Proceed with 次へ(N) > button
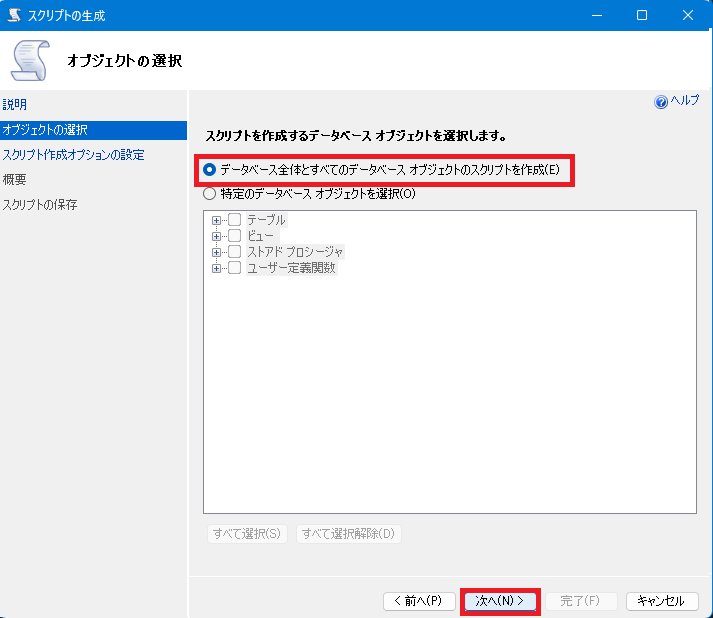The image size is (713, 618). [x=500, y=601]
